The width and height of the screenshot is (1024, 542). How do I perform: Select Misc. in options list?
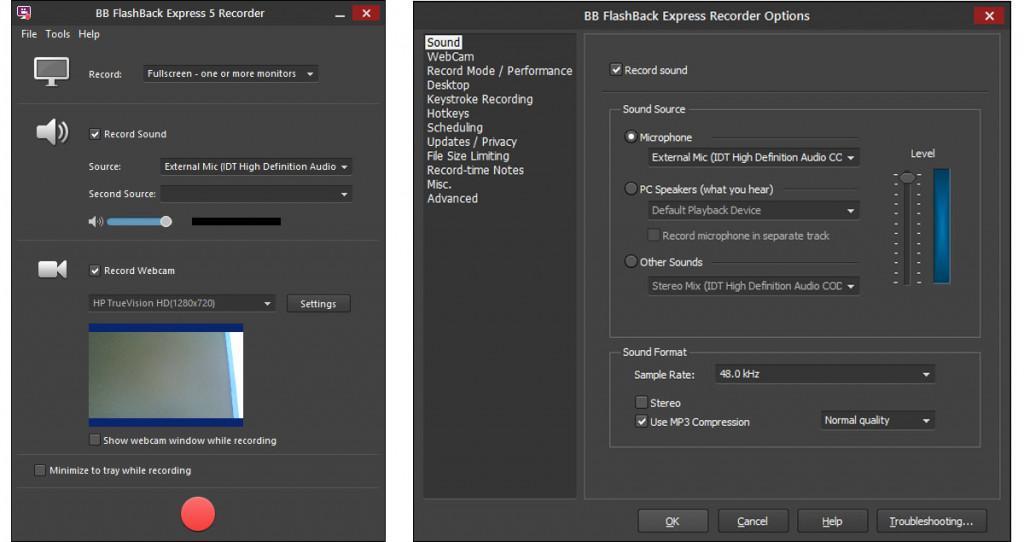point(439,184)
